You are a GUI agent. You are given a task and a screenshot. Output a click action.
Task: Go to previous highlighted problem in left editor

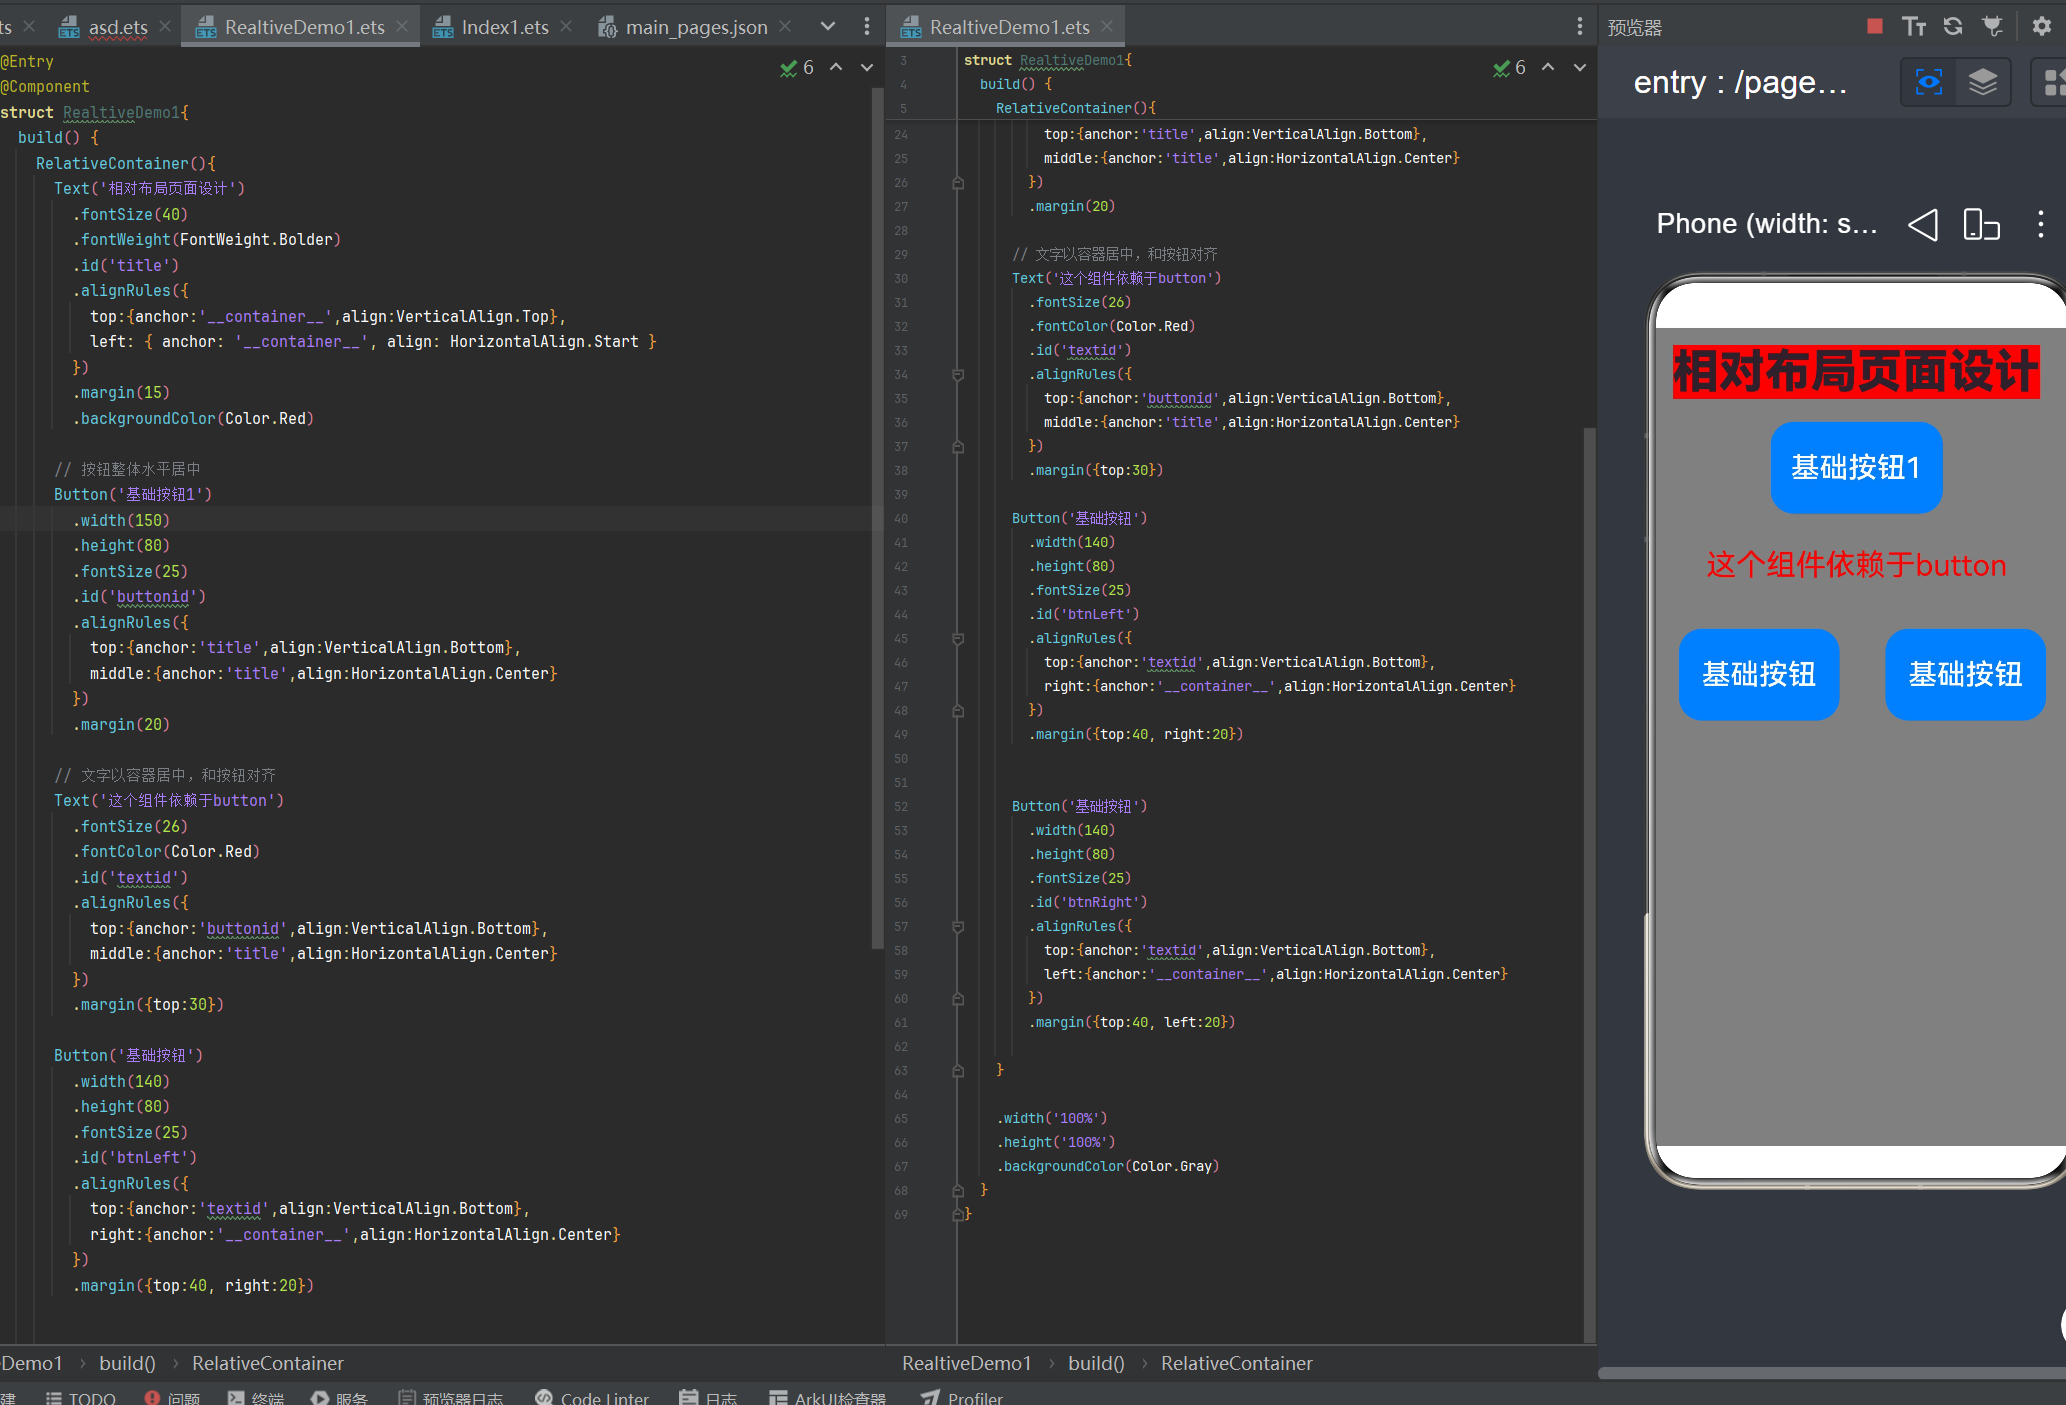click(x=836, y=67)
